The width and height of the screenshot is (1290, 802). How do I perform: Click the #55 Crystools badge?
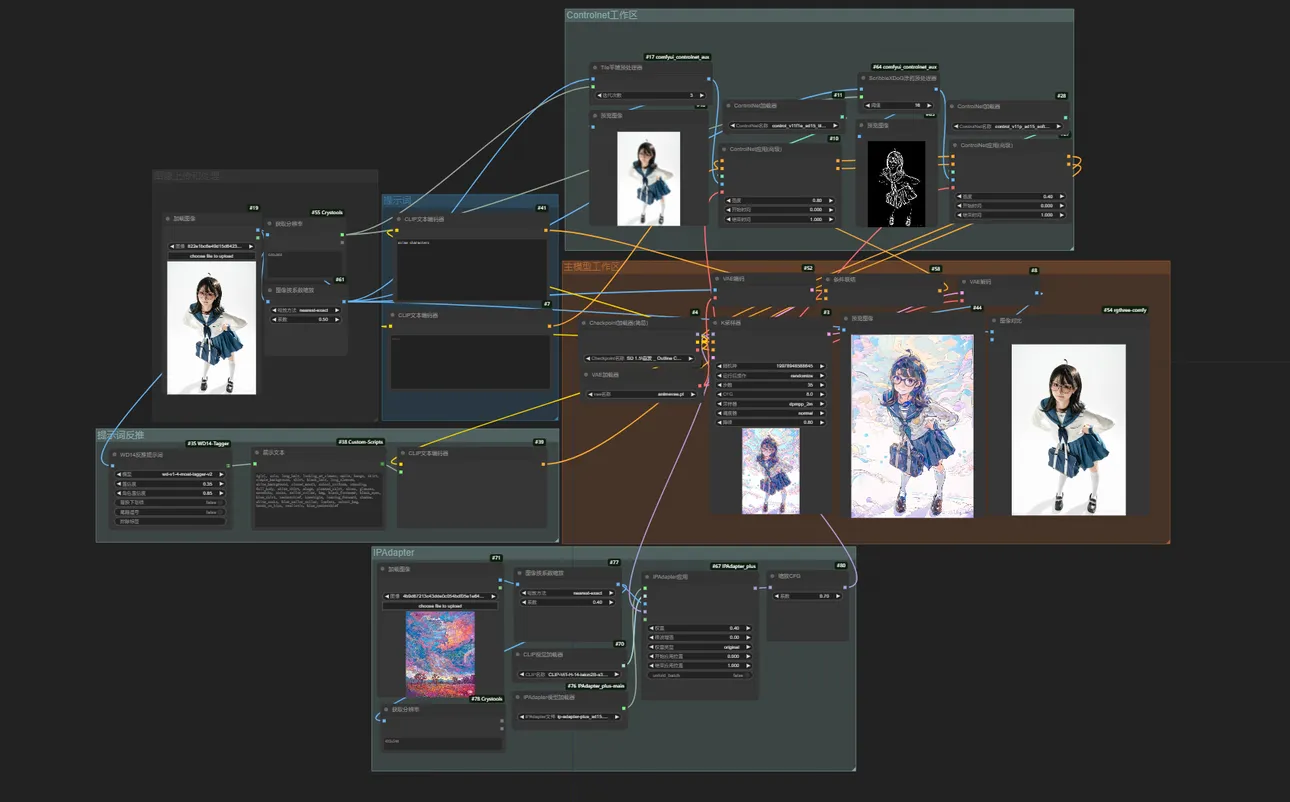click(327, 213)
